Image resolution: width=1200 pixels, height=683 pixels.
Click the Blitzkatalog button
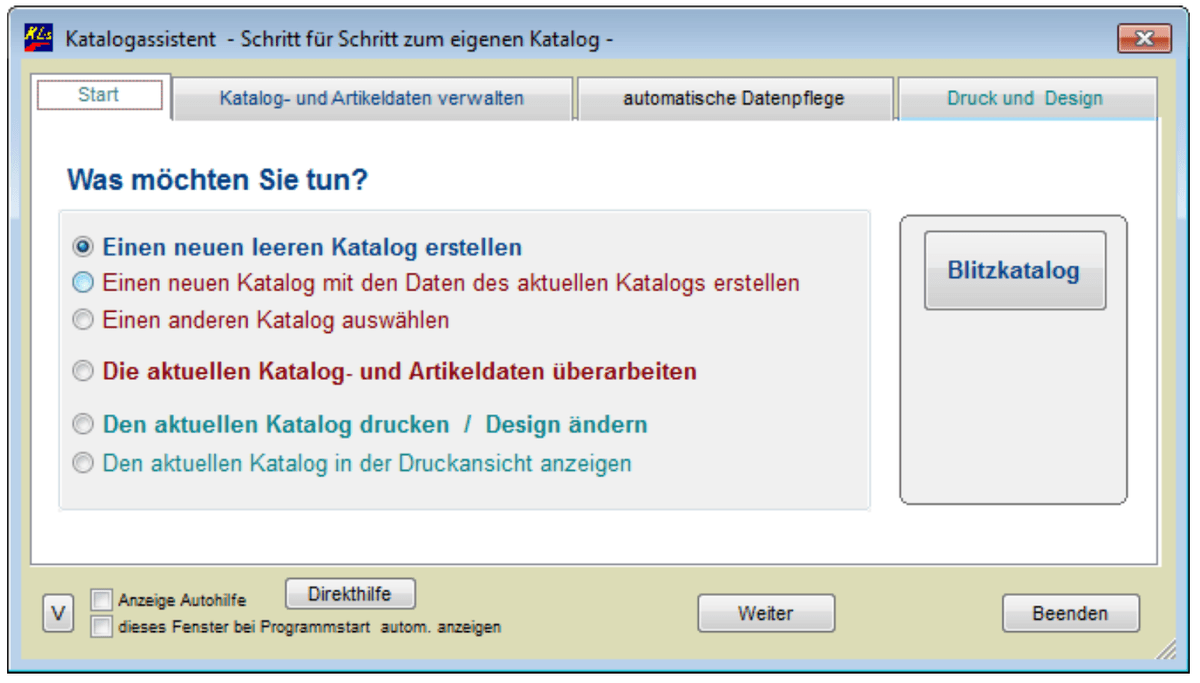click(x=1014, y=270)
